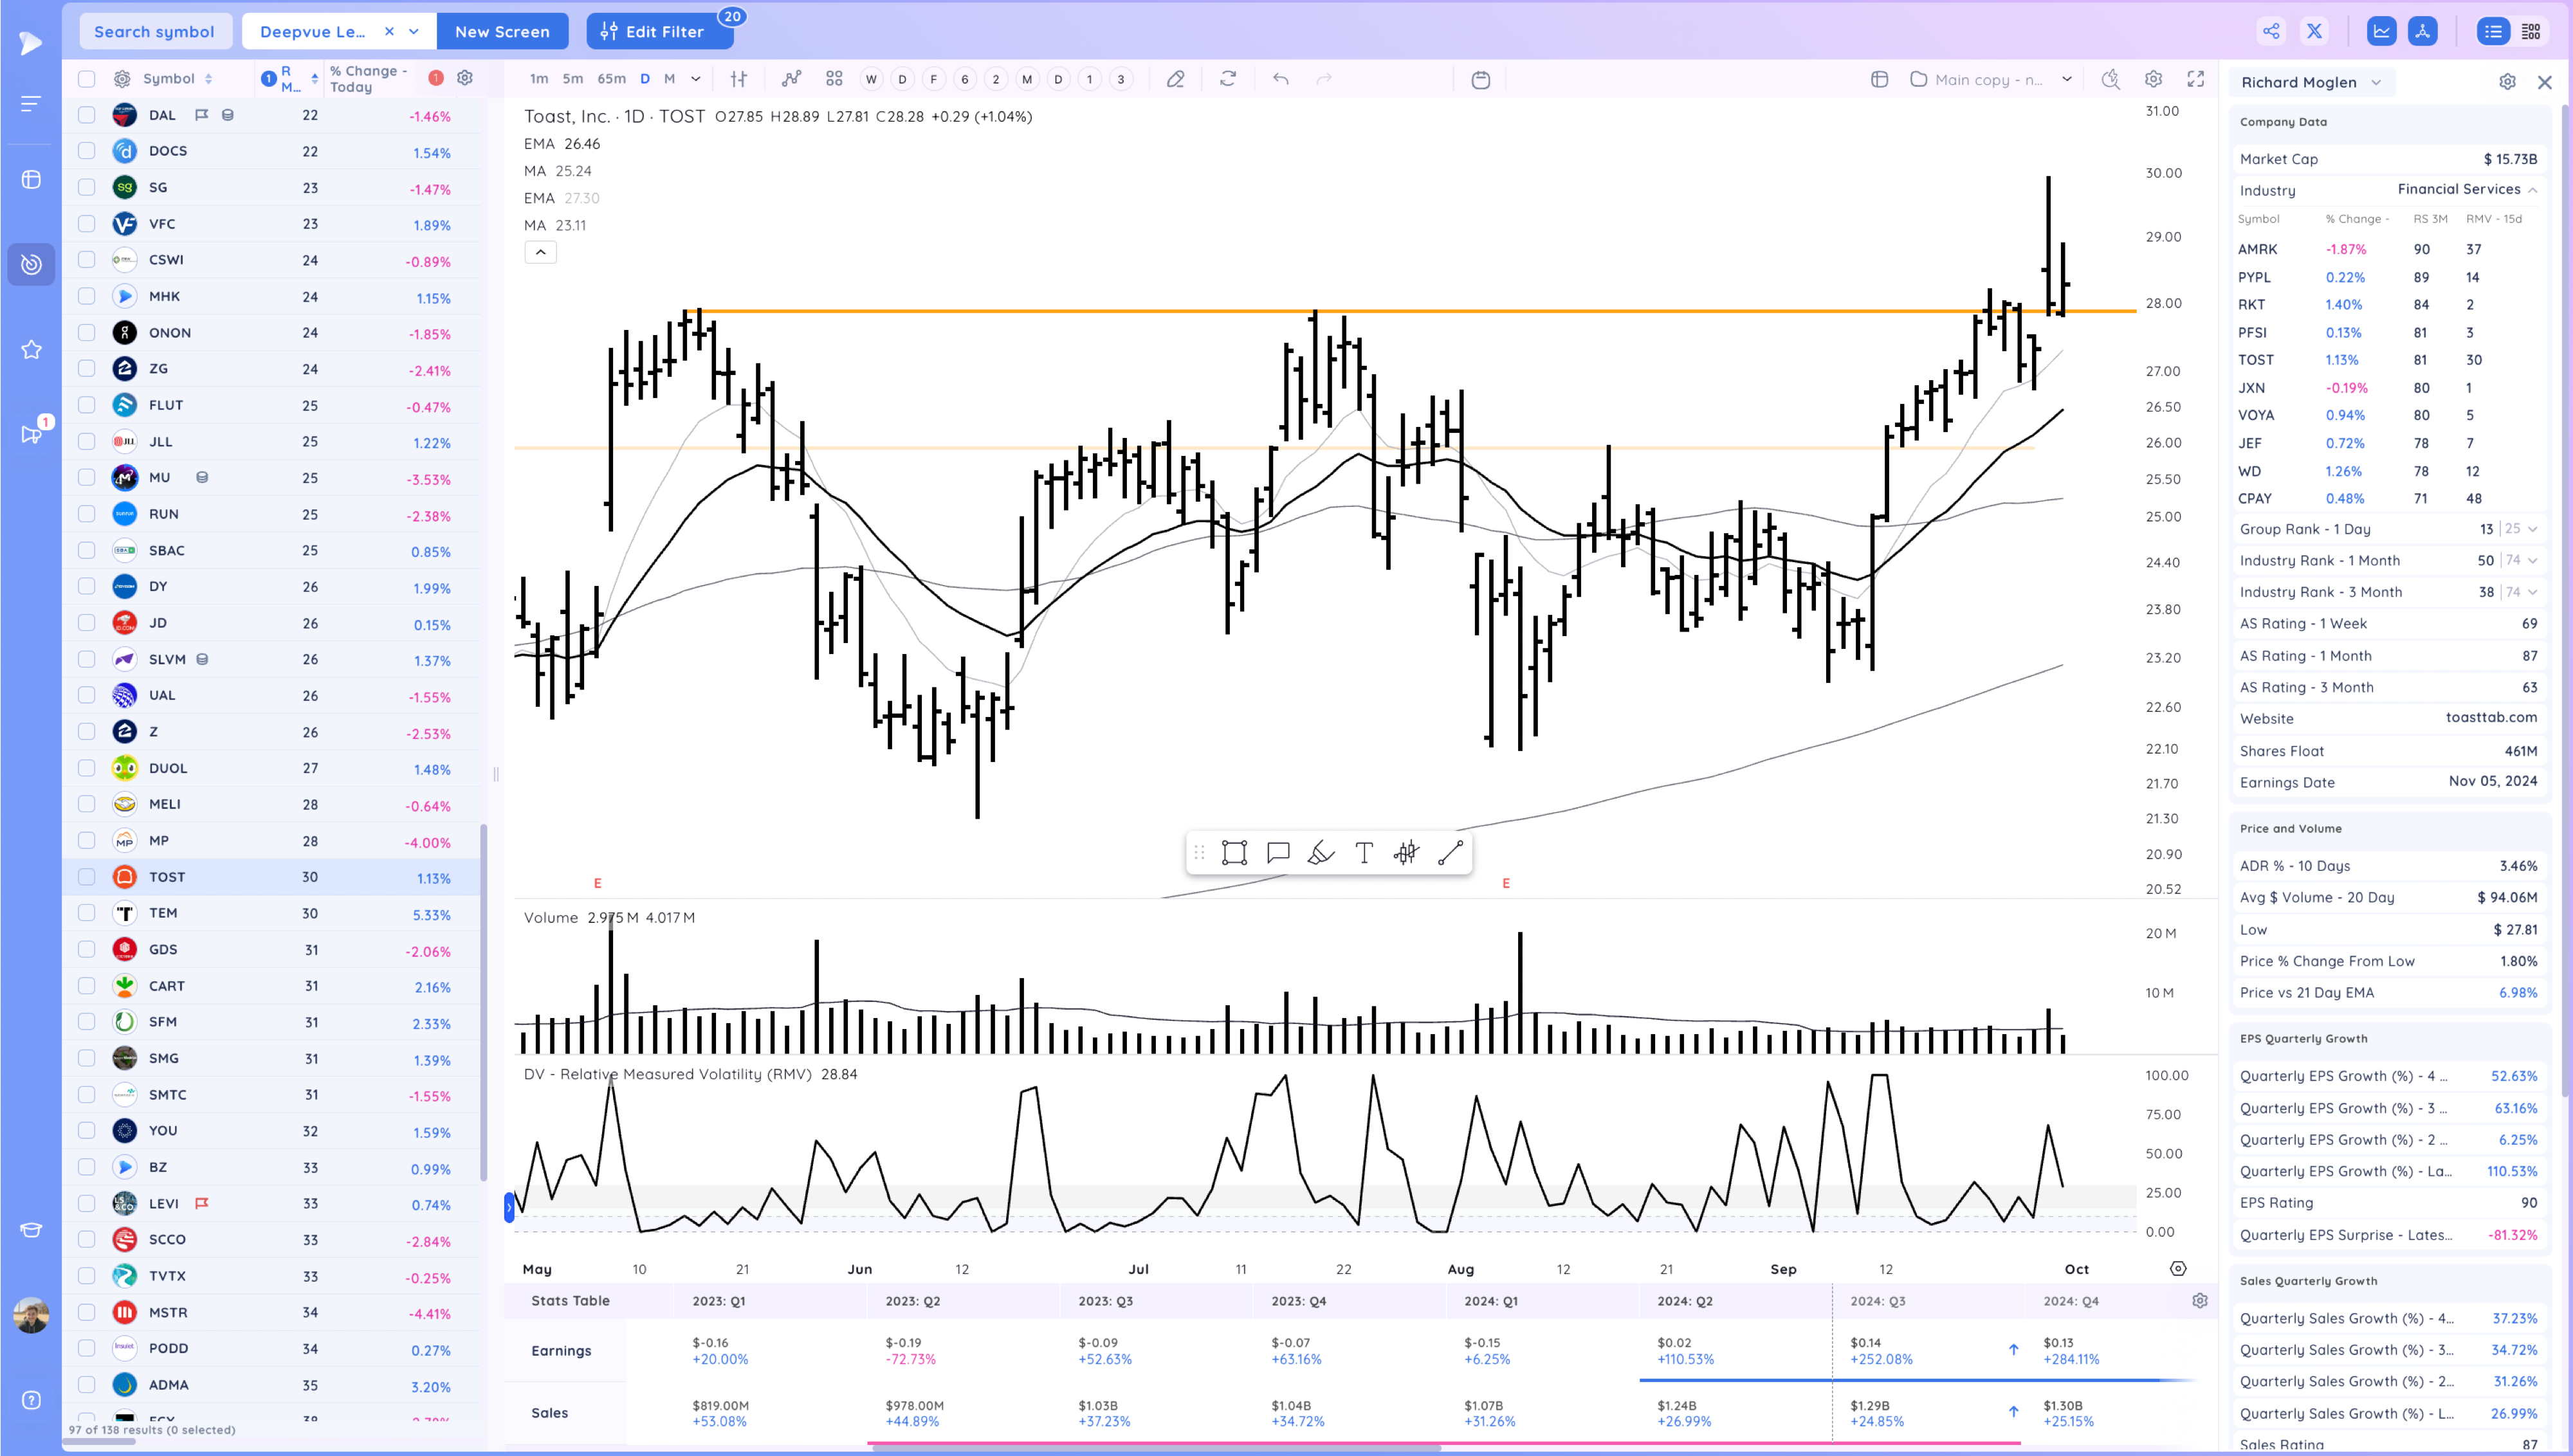Select the text annotation tool

point(1364,853)
